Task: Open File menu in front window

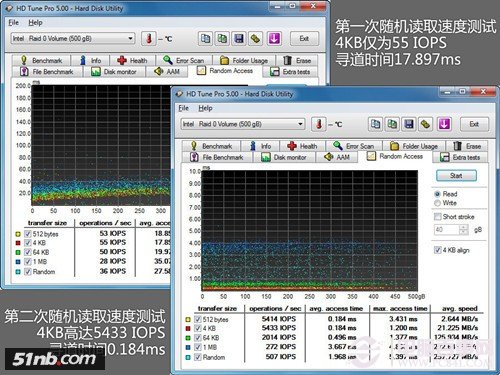Action: tap(184, 108)
